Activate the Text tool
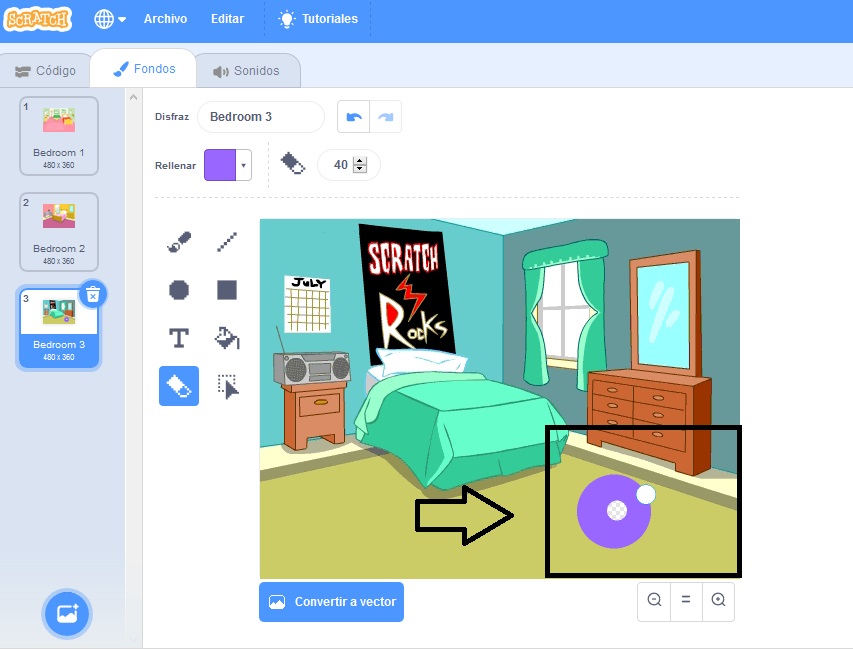Image resolution: width=853 pixels, height=649 pixels. click(x=179, y=338)
